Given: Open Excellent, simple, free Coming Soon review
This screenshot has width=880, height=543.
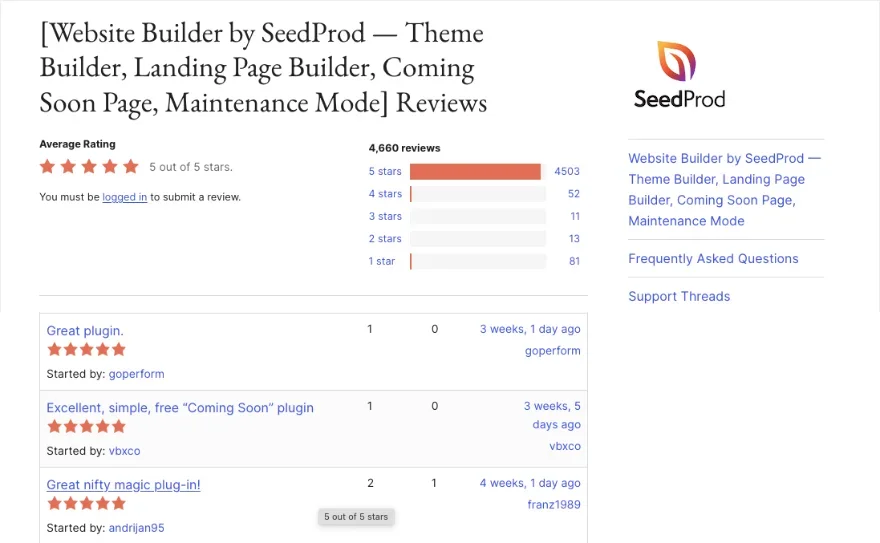Looking at the screenshot, I should [180, 407].
